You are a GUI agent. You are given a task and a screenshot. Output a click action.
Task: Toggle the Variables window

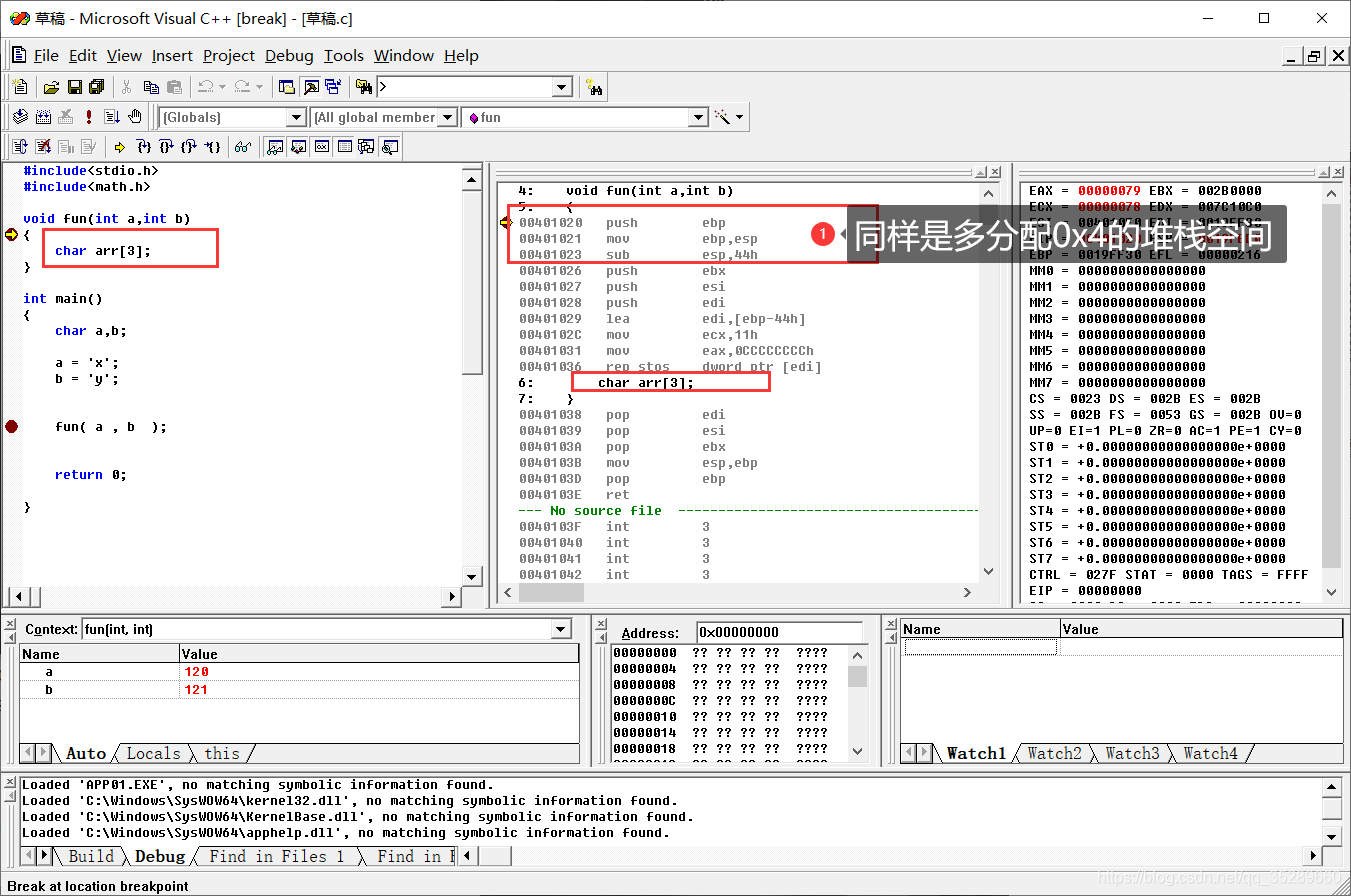[298, 147]
